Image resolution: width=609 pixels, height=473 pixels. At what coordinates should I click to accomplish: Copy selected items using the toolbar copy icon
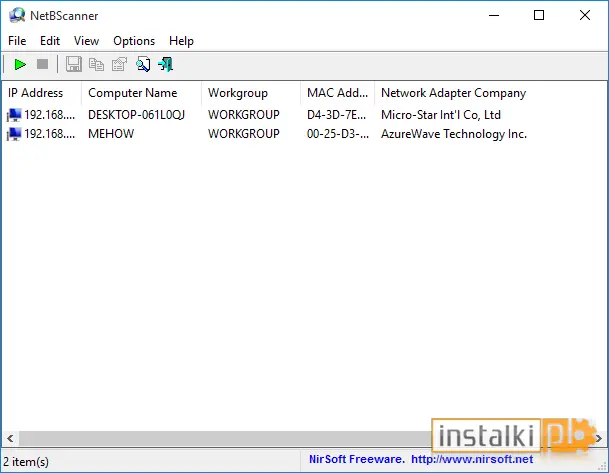coord(96,64)
